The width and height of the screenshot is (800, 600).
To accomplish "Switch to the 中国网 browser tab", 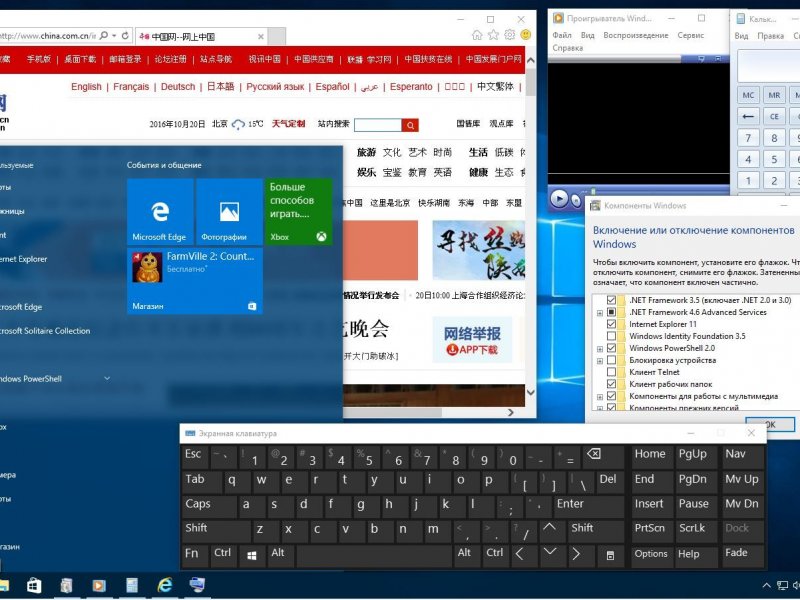I will 202,37.
